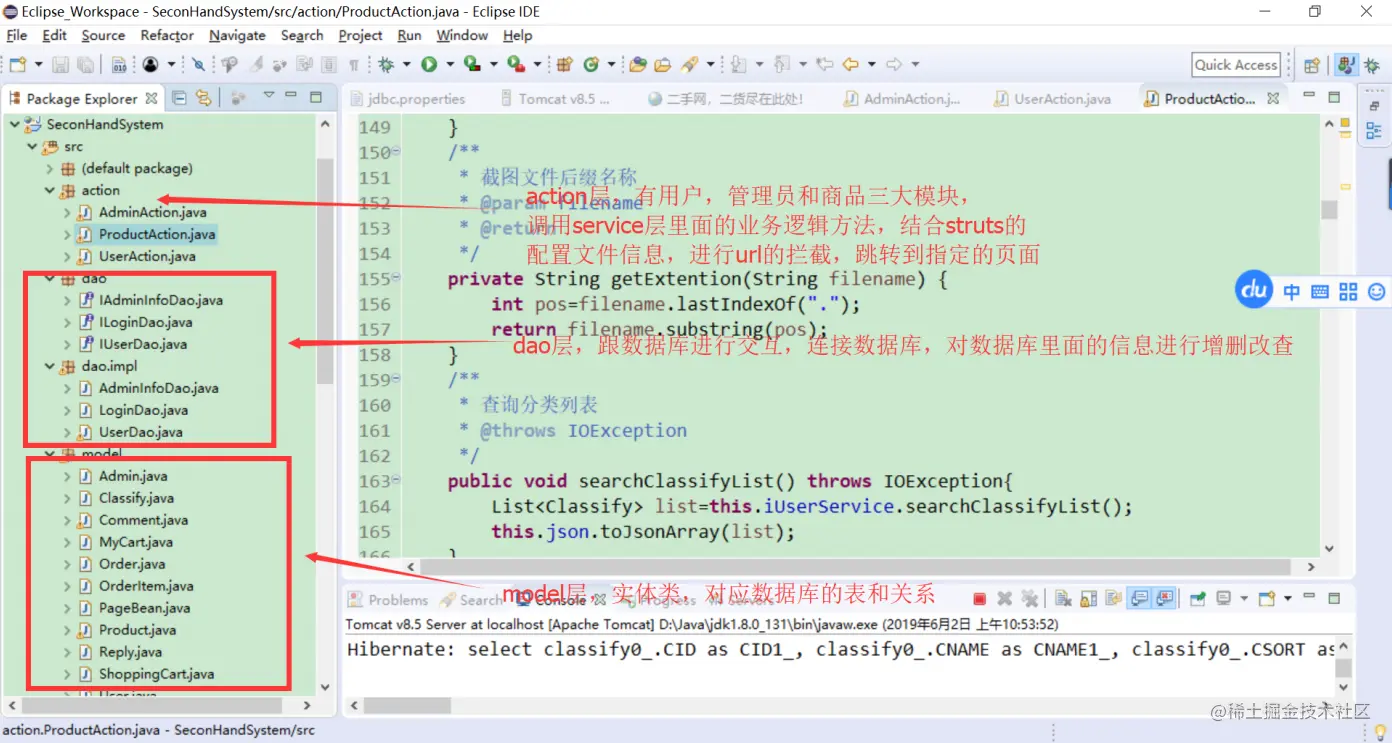The height and width of the screenshot is (743, 1392).
Task: Click the Run Last Tool external tools icon
Action: [516, 64]
